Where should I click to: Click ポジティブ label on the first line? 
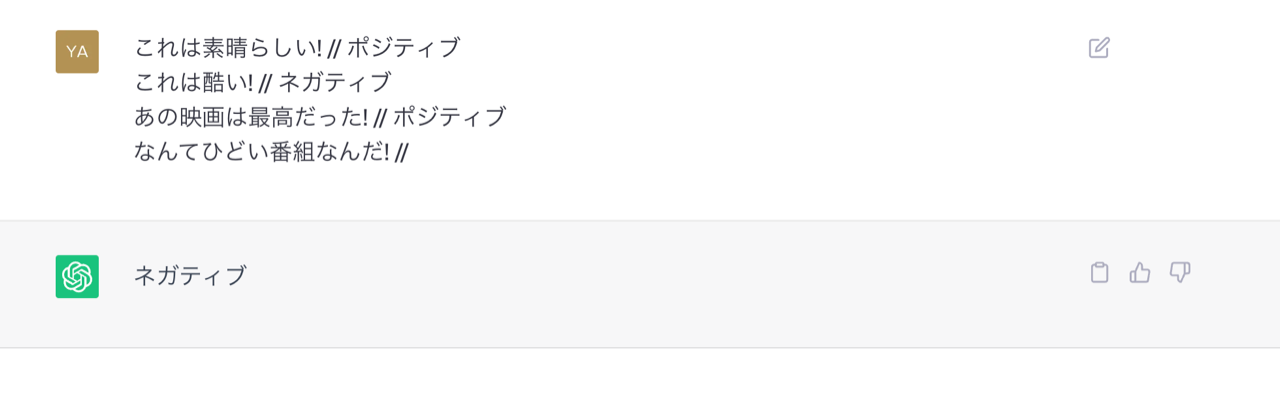(404, 47)
